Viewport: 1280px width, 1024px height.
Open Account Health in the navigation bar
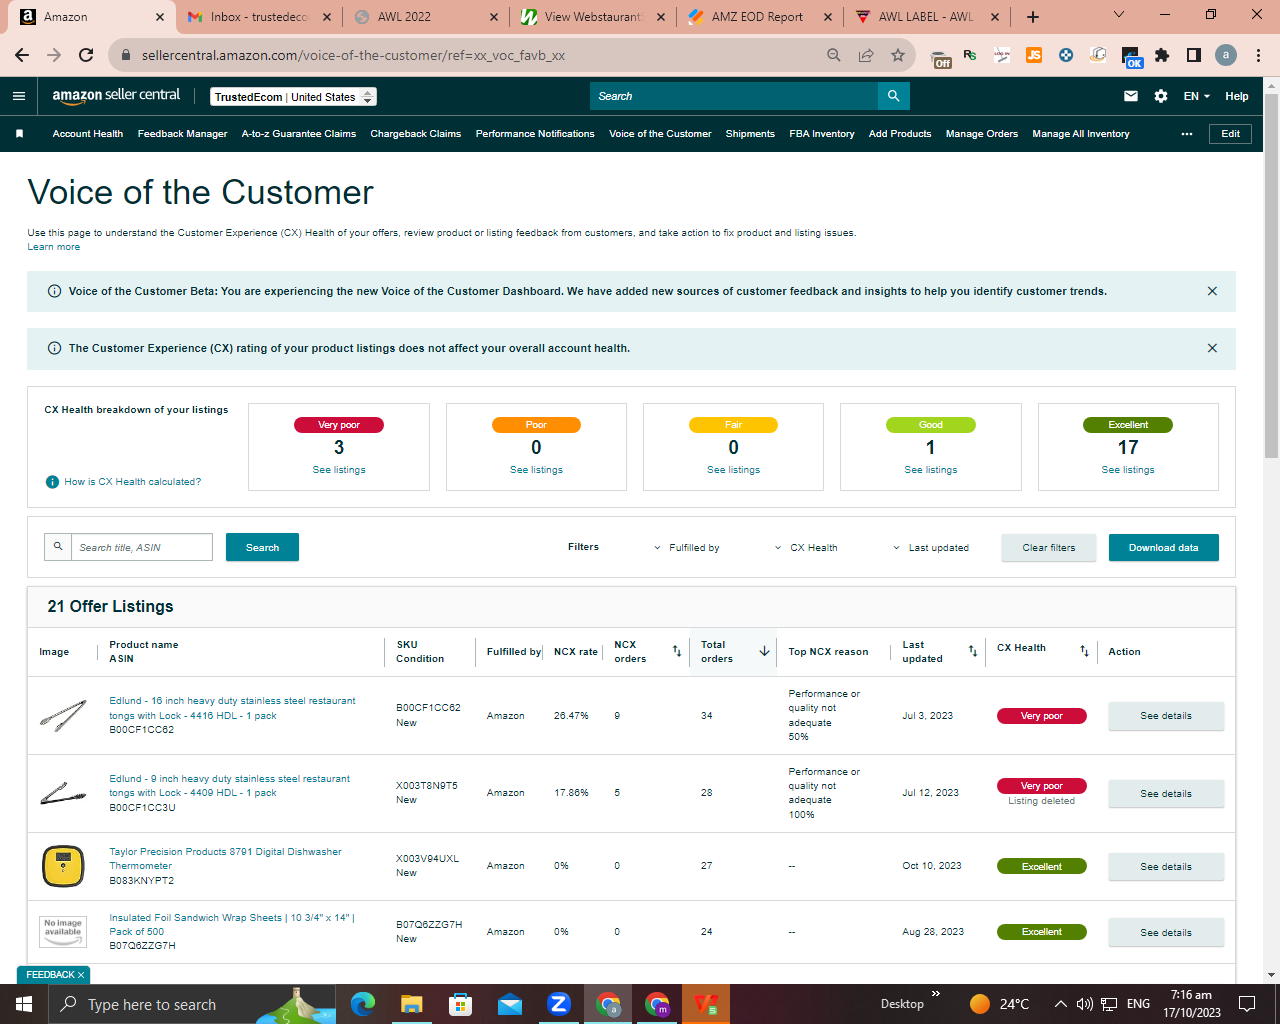(88, 134)
